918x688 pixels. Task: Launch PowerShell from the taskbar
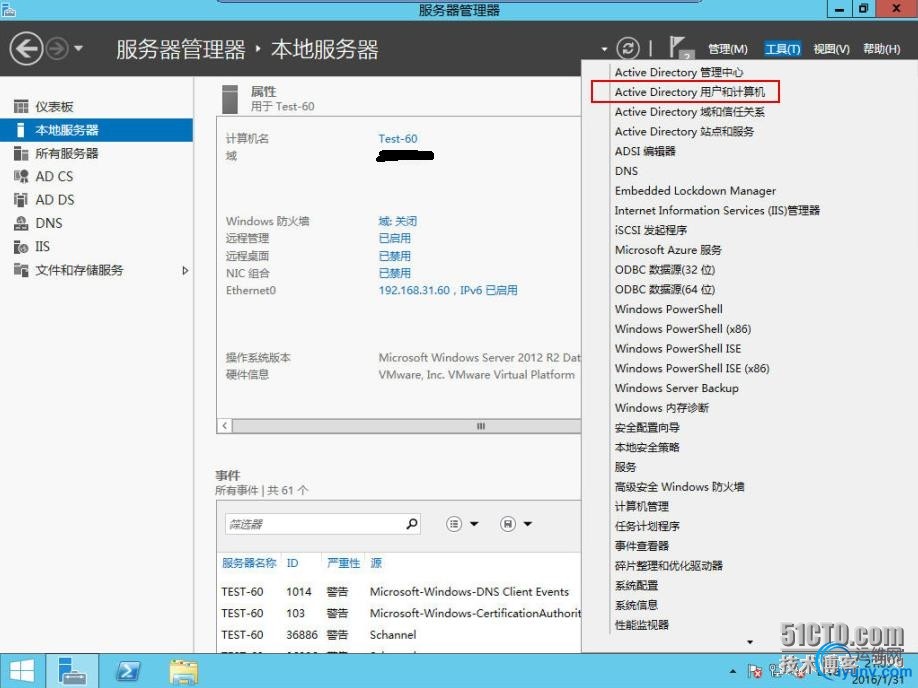pyautogui.click(x=128, y=671)
